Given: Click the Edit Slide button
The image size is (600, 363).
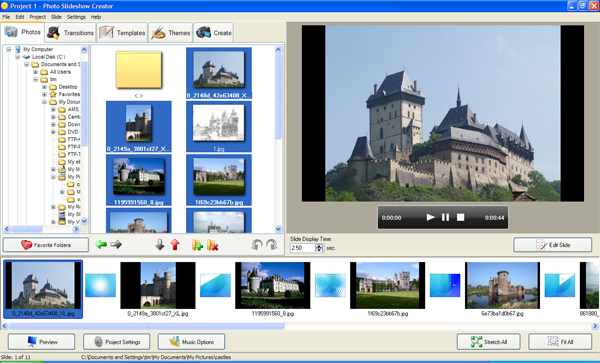Looking at the screenshot, I should 553,245.
